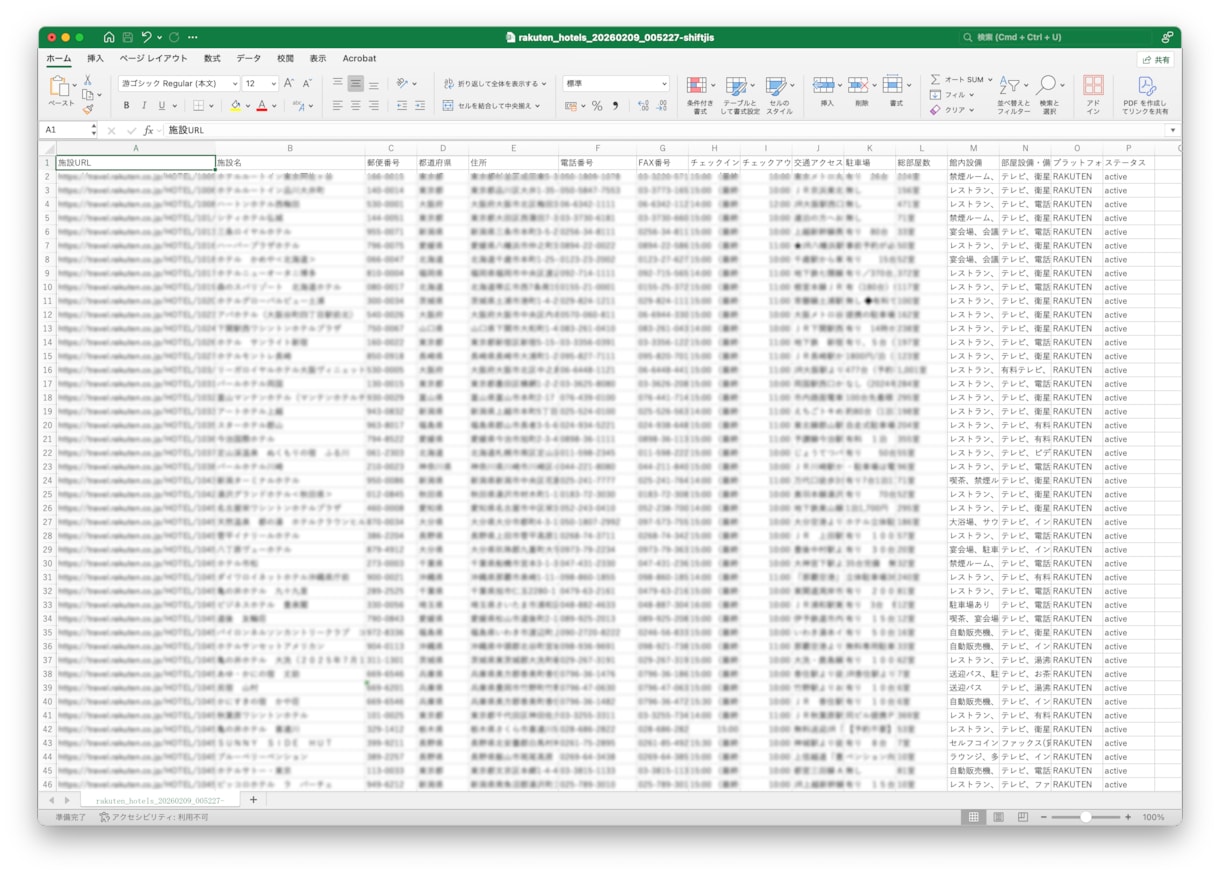Viewport: 1220px width, 876px height.
Task: Expand the AutoSum オート SUM dropdown
Action: (989, 80)
